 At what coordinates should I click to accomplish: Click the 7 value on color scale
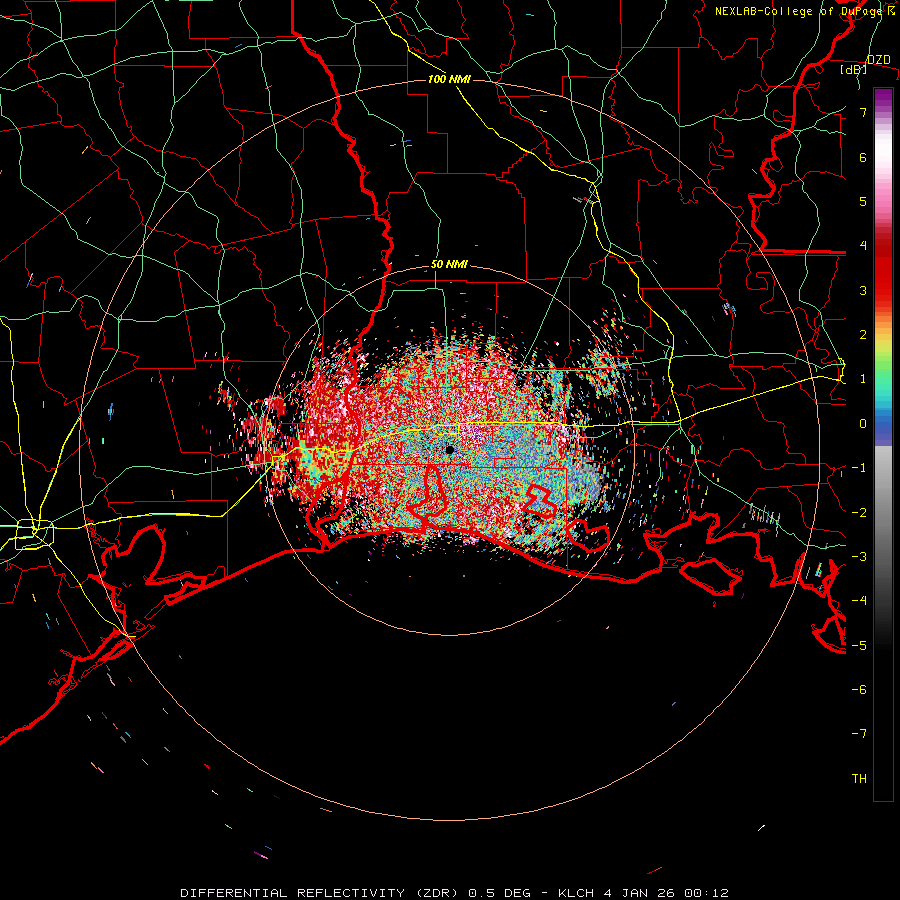click(x=863, y=112)
